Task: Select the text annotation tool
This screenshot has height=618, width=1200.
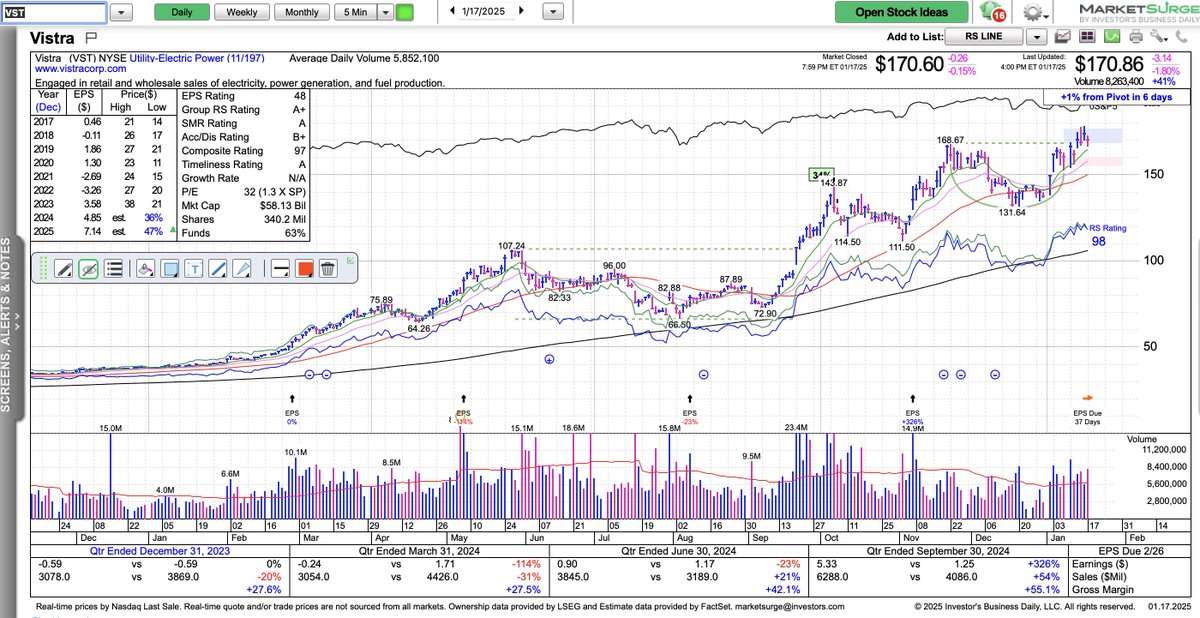Action: pos(194,268)
